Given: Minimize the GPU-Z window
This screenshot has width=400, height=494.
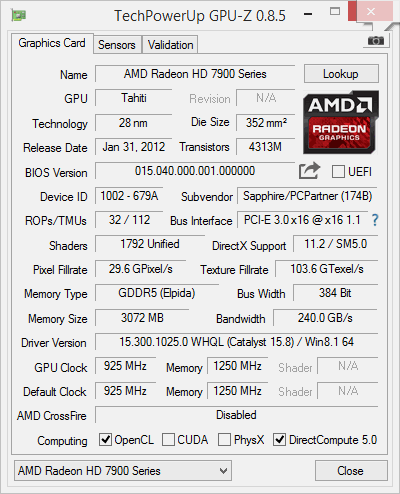Looking at the screenshot, I should (x=308, y=14).
